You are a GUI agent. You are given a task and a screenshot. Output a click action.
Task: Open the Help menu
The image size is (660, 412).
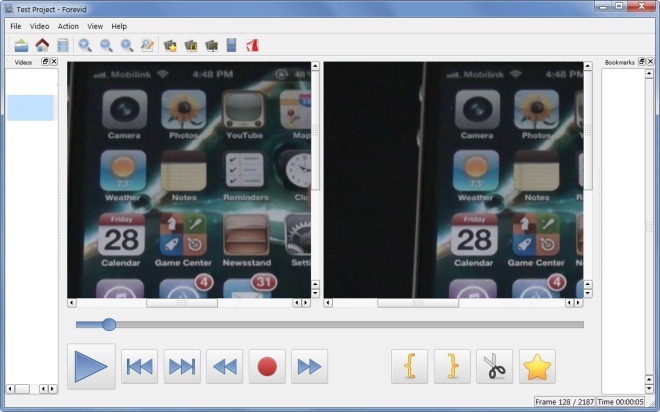(x=119, y=26)
